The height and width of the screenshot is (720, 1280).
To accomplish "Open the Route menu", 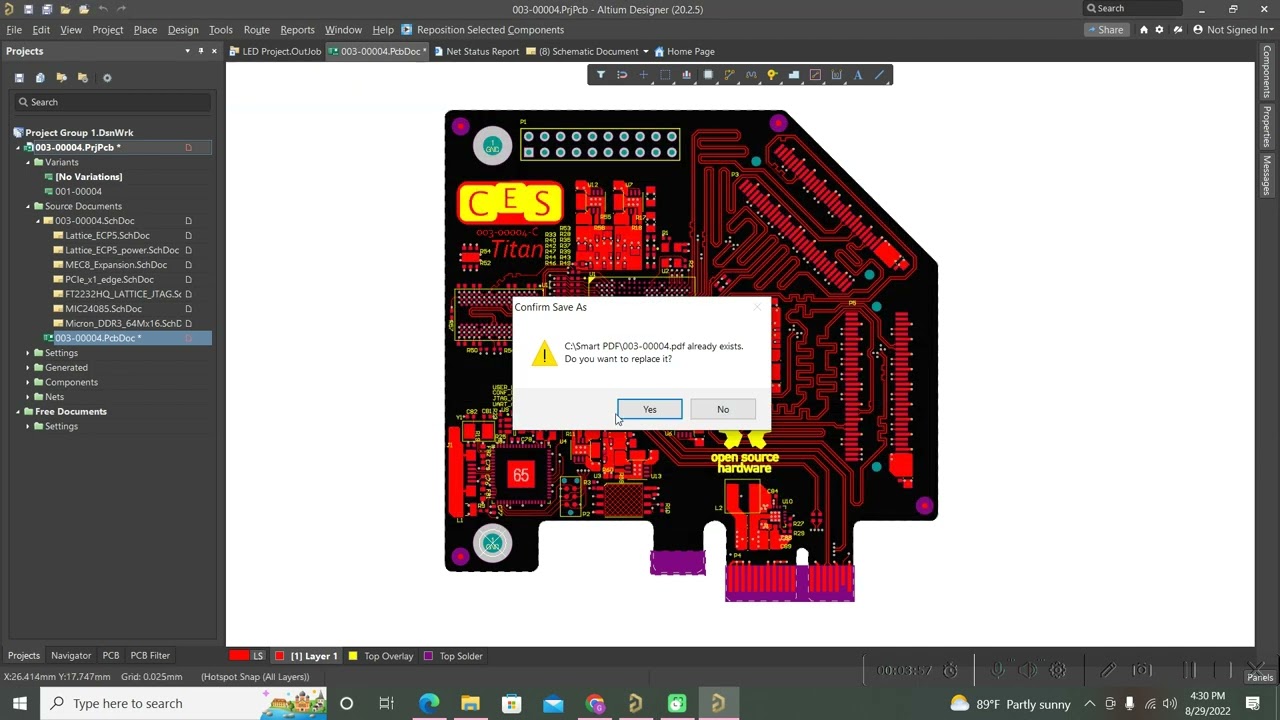I will tap(256, 30).
